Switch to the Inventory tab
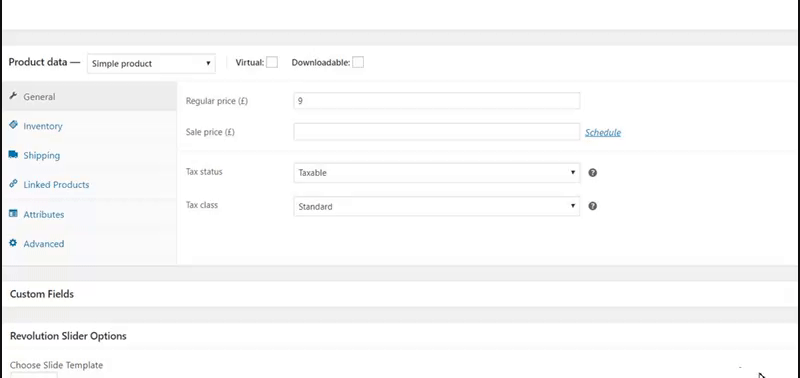This screenshot has width=800, height=378. click(90, 126)
